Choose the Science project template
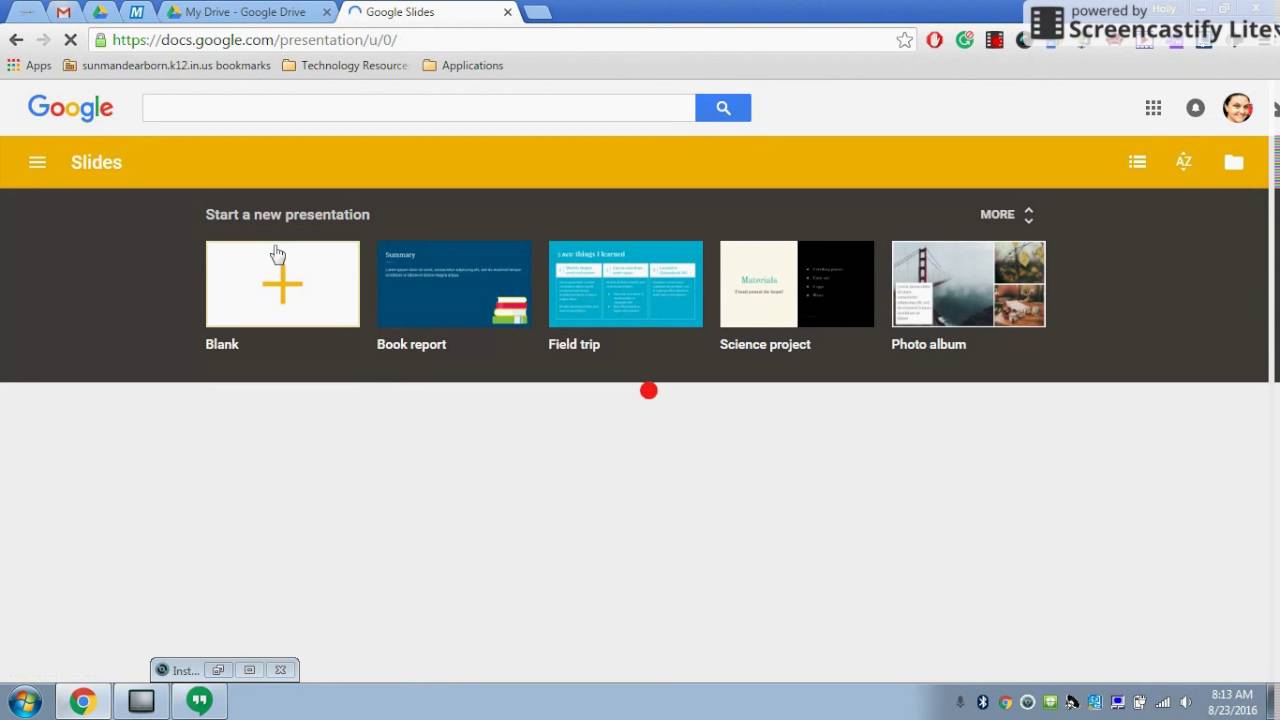This screenshot has width=1280, height=720. click(x=797, y=284)
